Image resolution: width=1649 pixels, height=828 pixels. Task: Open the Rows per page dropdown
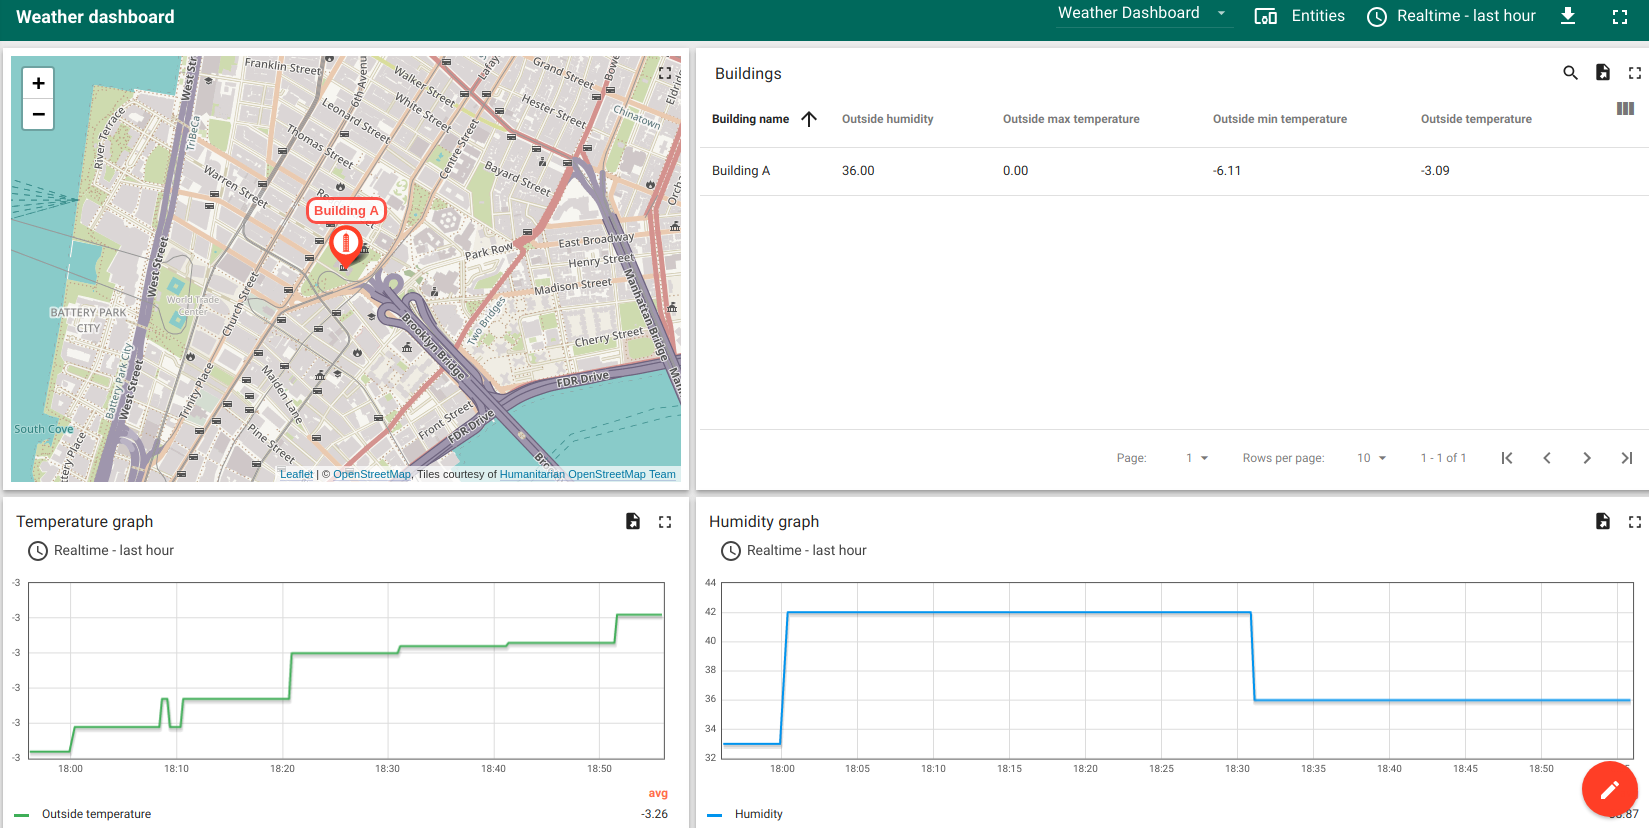pyautogui.click(x=1371, y=458)
